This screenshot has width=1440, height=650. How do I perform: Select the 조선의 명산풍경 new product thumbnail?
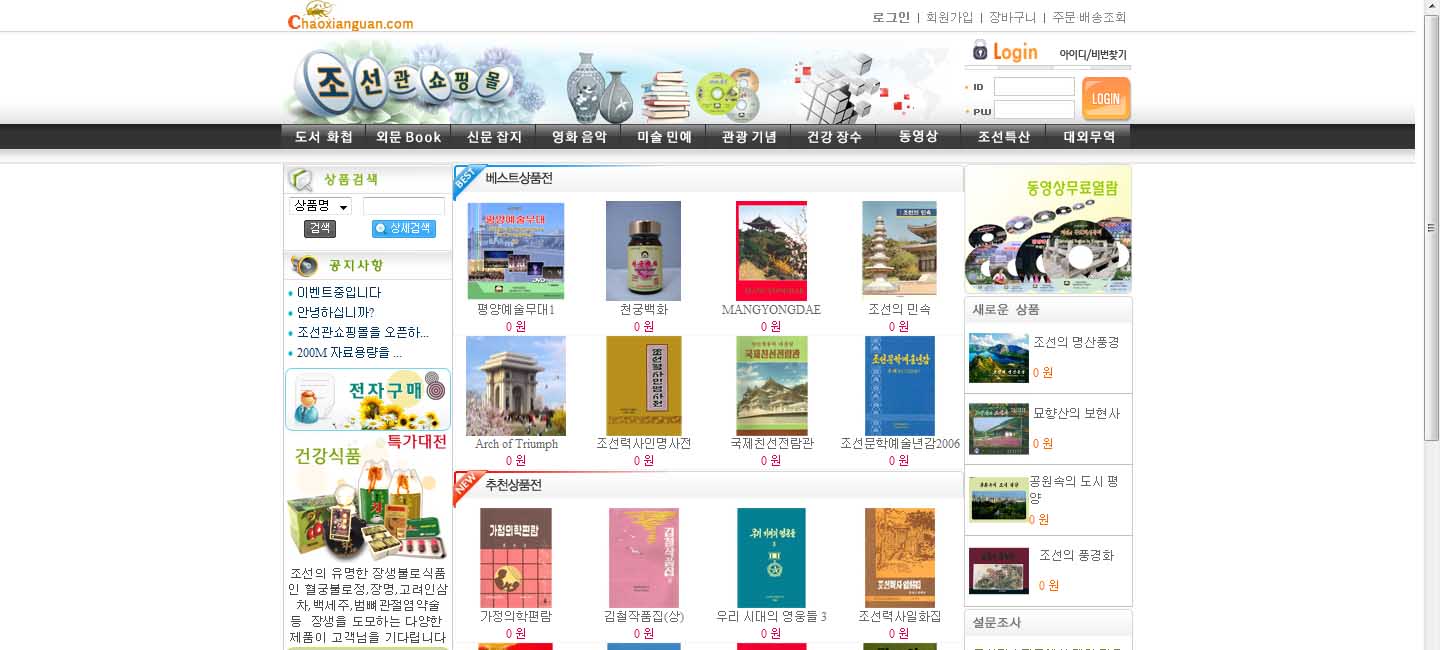998,358
